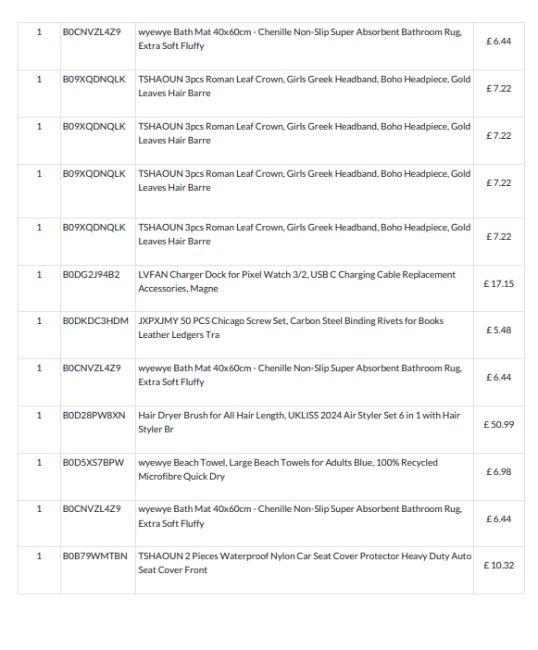
Task: Click the JXPXJMY Chicago Screw Set description
Action: (x=291, y=327)
